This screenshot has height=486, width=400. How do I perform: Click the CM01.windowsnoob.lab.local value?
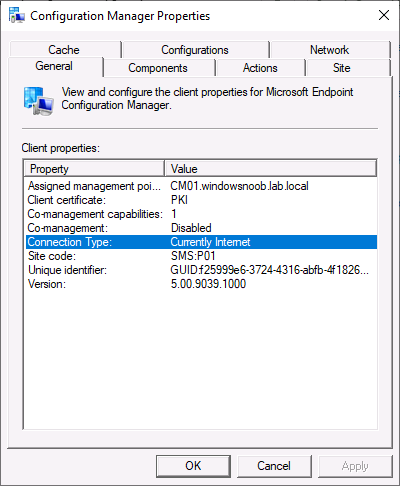[x=239, y=186]
